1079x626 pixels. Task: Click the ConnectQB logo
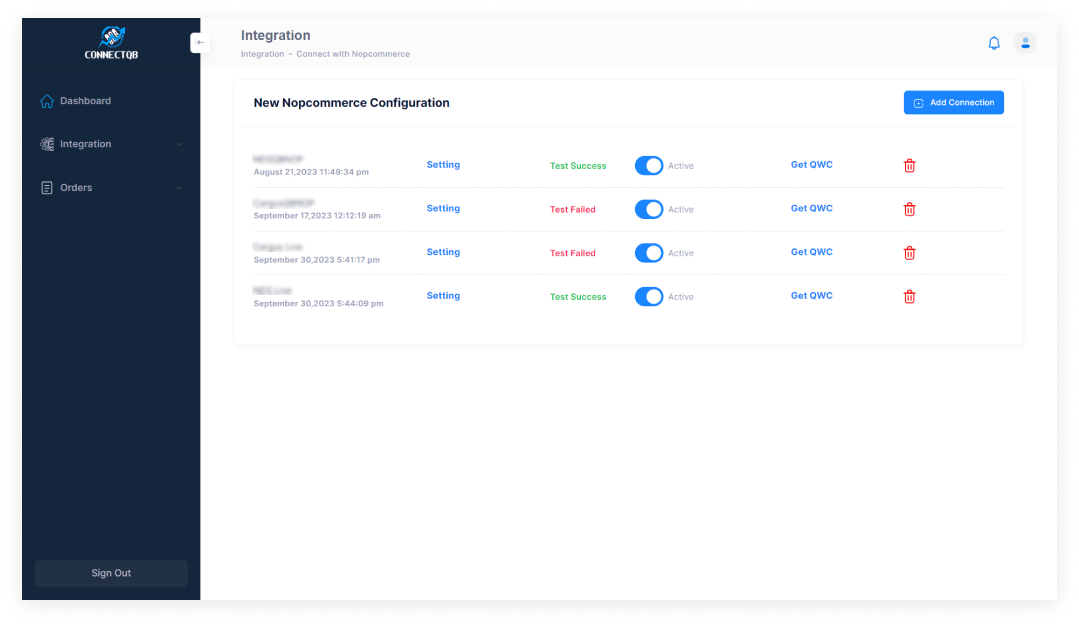pyautogui.click(x=111, y=43)
